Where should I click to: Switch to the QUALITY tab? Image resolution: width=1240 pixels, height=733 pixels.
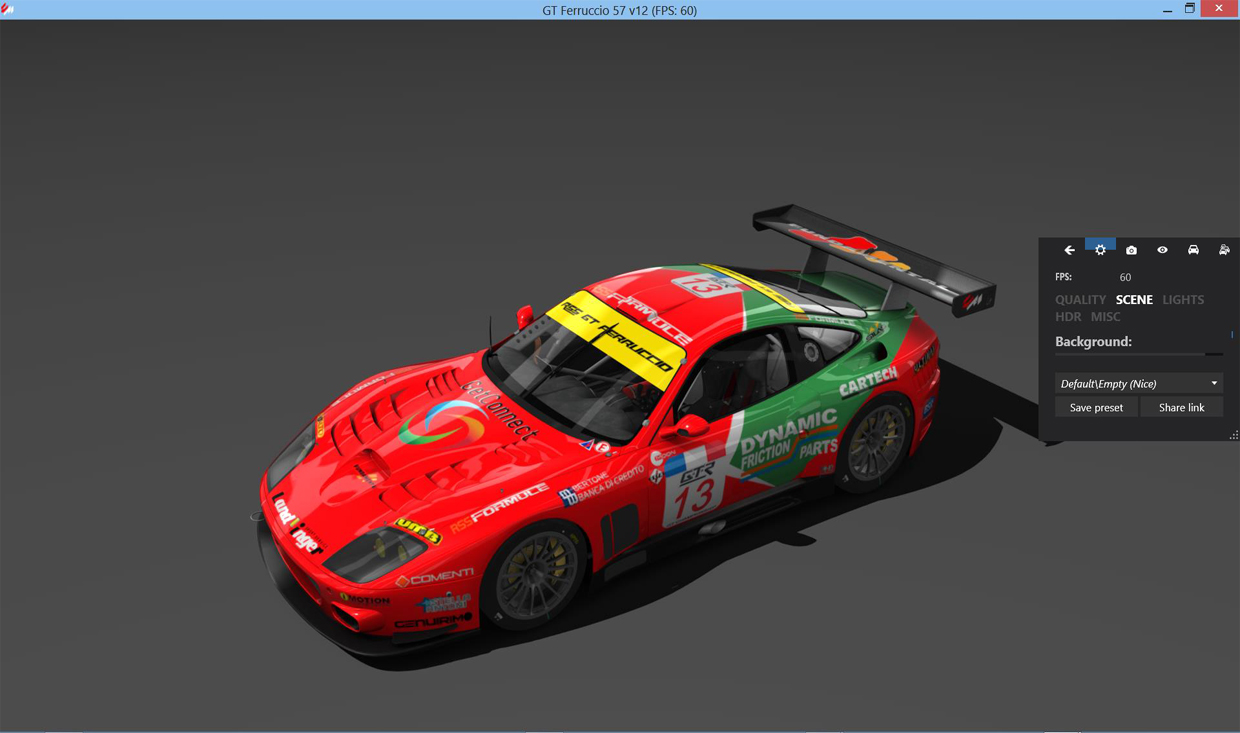pos(1080,300)
